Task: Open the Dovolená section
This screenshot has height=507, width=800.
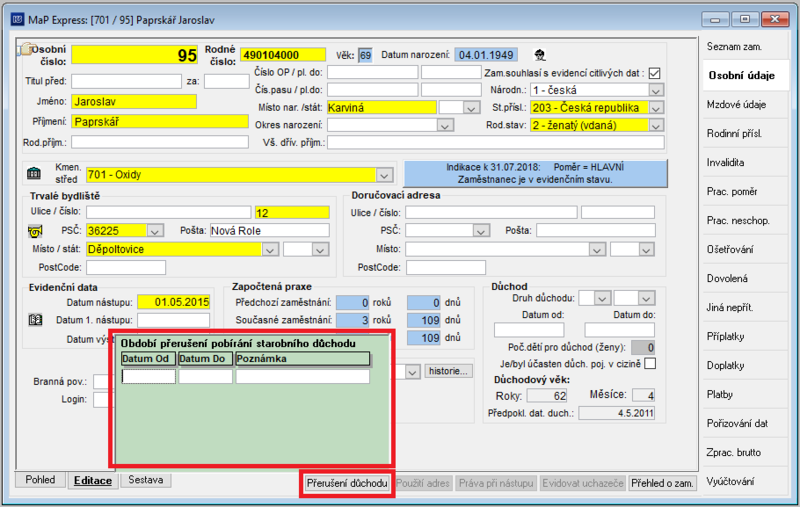Action: pos(745,278)
